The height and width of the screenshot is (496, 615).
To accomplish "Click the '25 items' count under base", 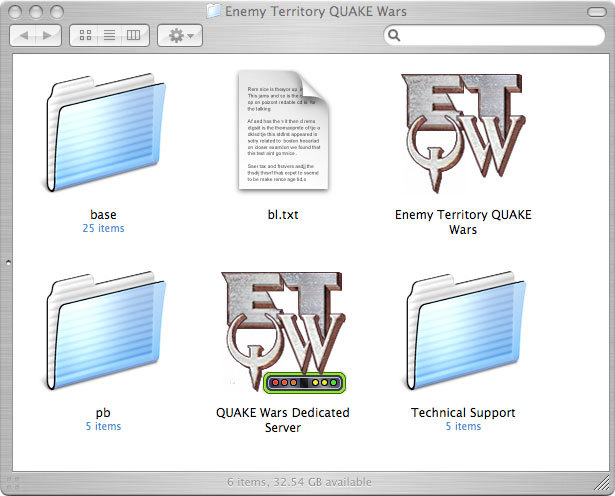I will coord(104,228).
